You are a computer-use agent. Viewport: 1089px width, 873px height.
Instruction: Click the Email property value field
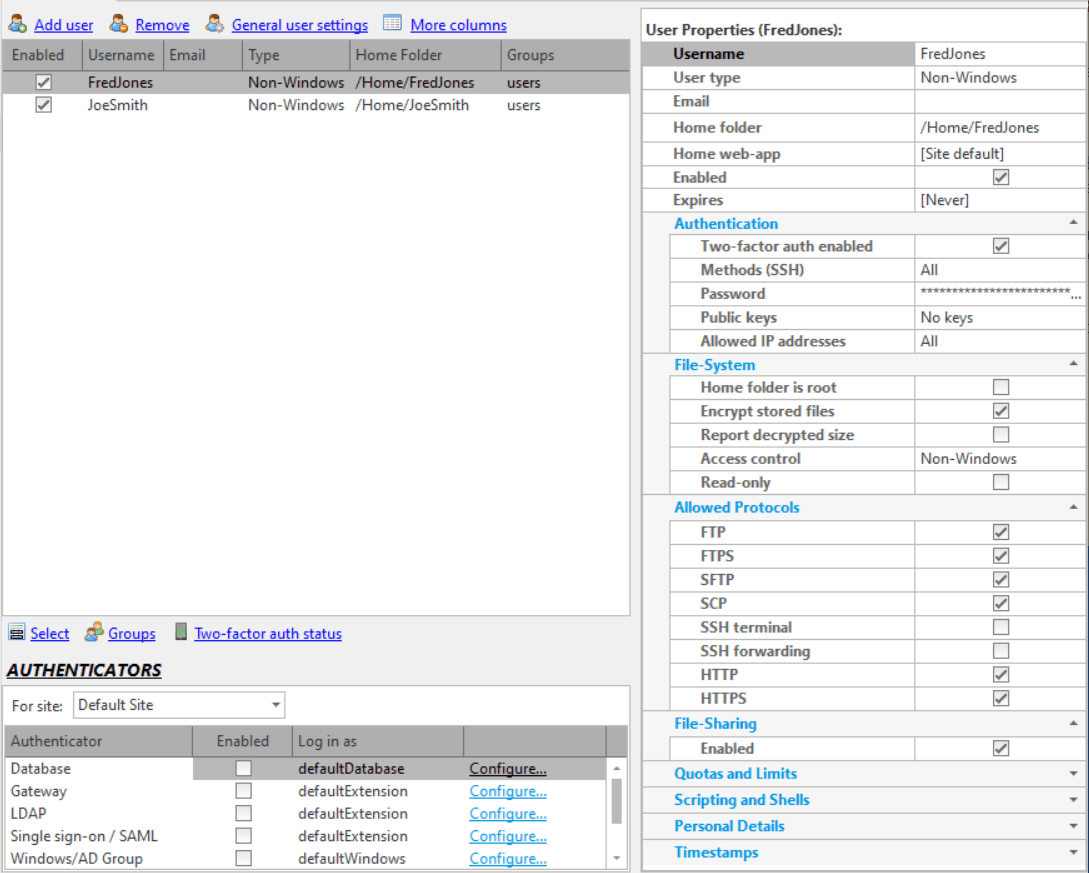click(x=1000, y=101)
